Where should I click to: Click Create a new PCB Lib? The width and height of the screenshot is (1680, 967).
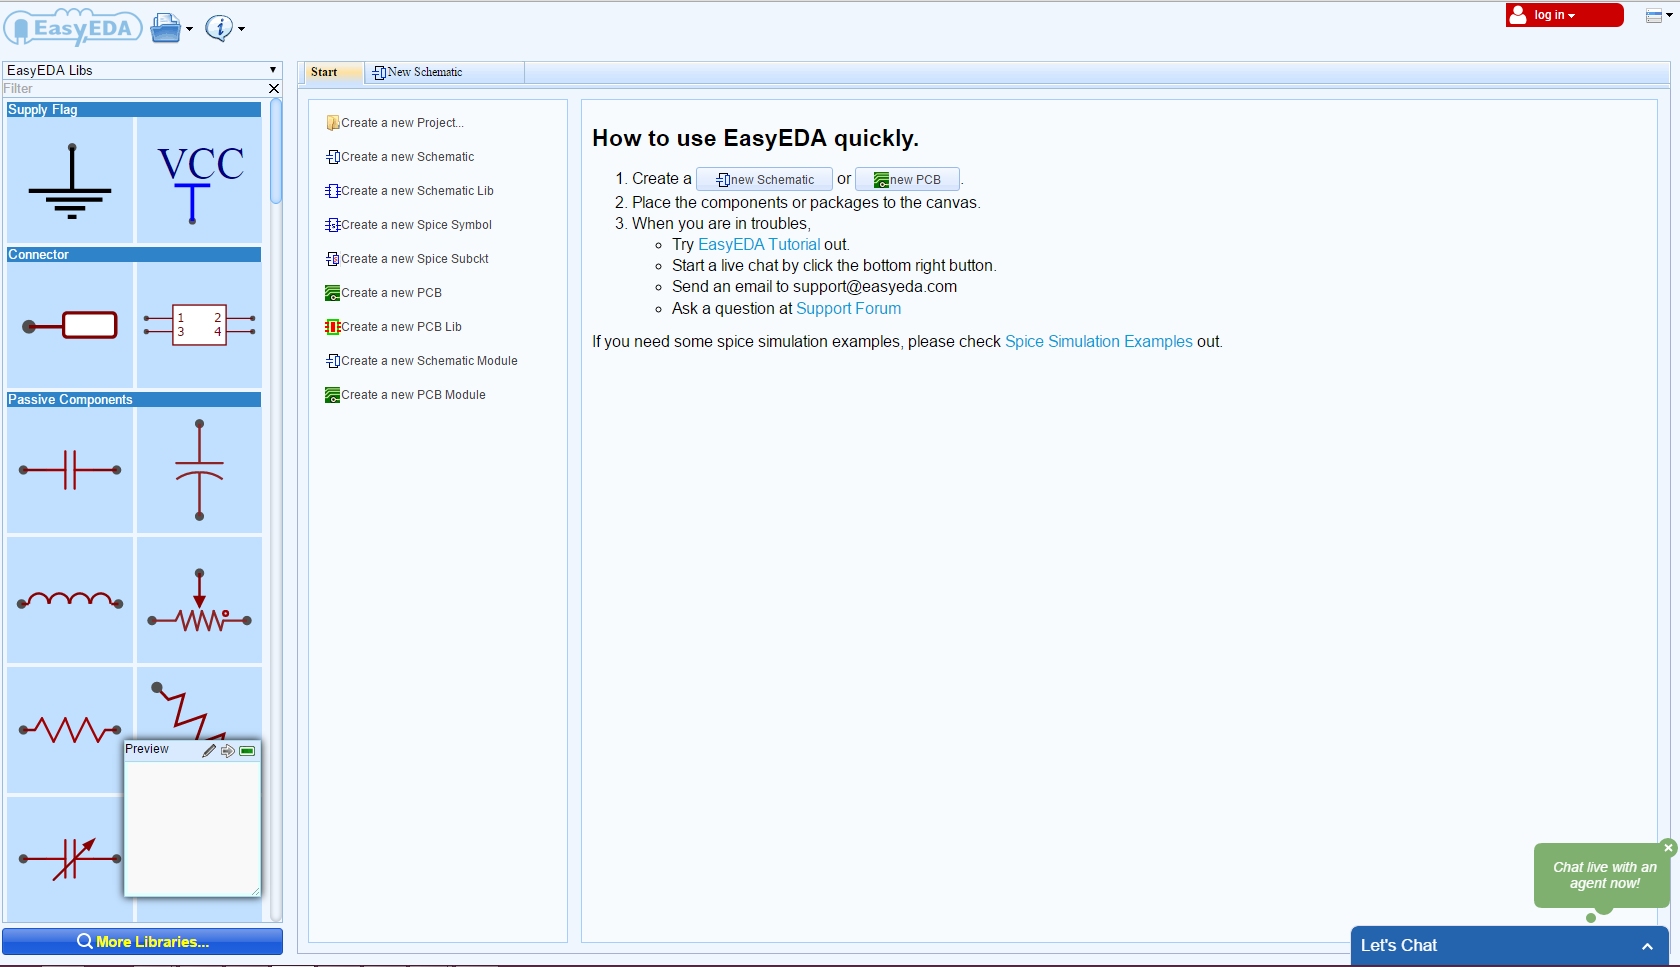point(394,327)
